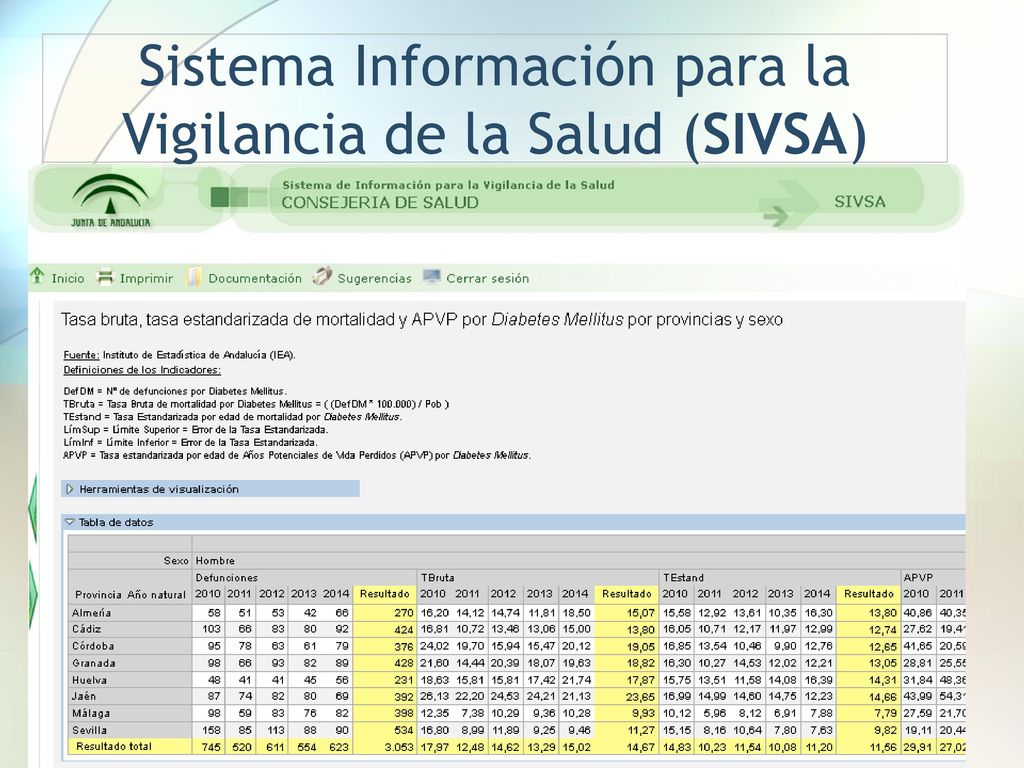1024x768 pixels.
Task: Click Definiciones de los Indicadores heading
Action: pyautogui.click(x=142, y=370)
